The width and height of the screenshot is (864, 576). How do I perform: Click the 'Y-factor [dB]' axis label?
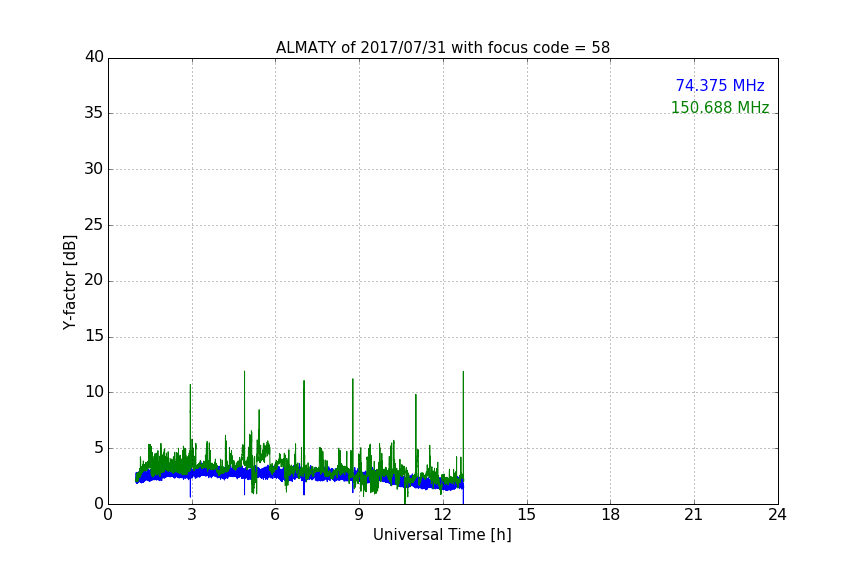pyautogui.click(x=69, y=282)
